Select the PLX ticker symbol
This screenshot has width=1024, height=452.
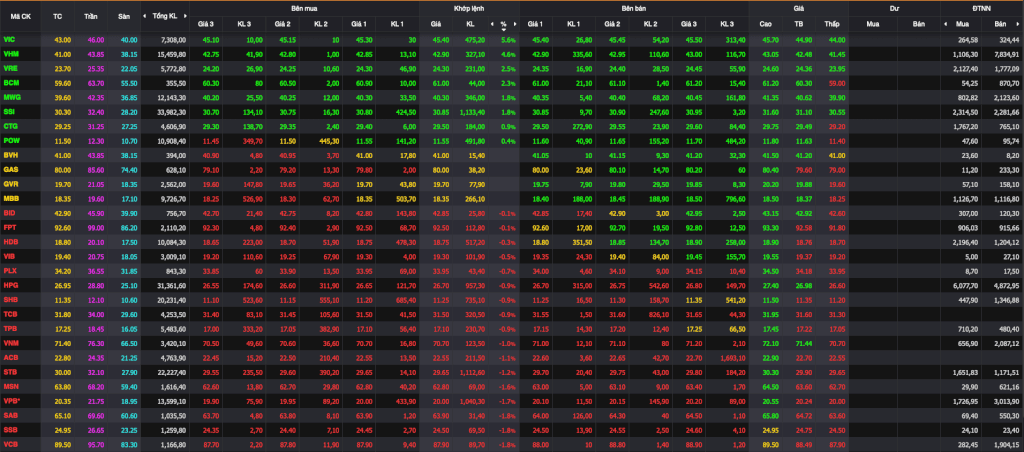point(10,270)
